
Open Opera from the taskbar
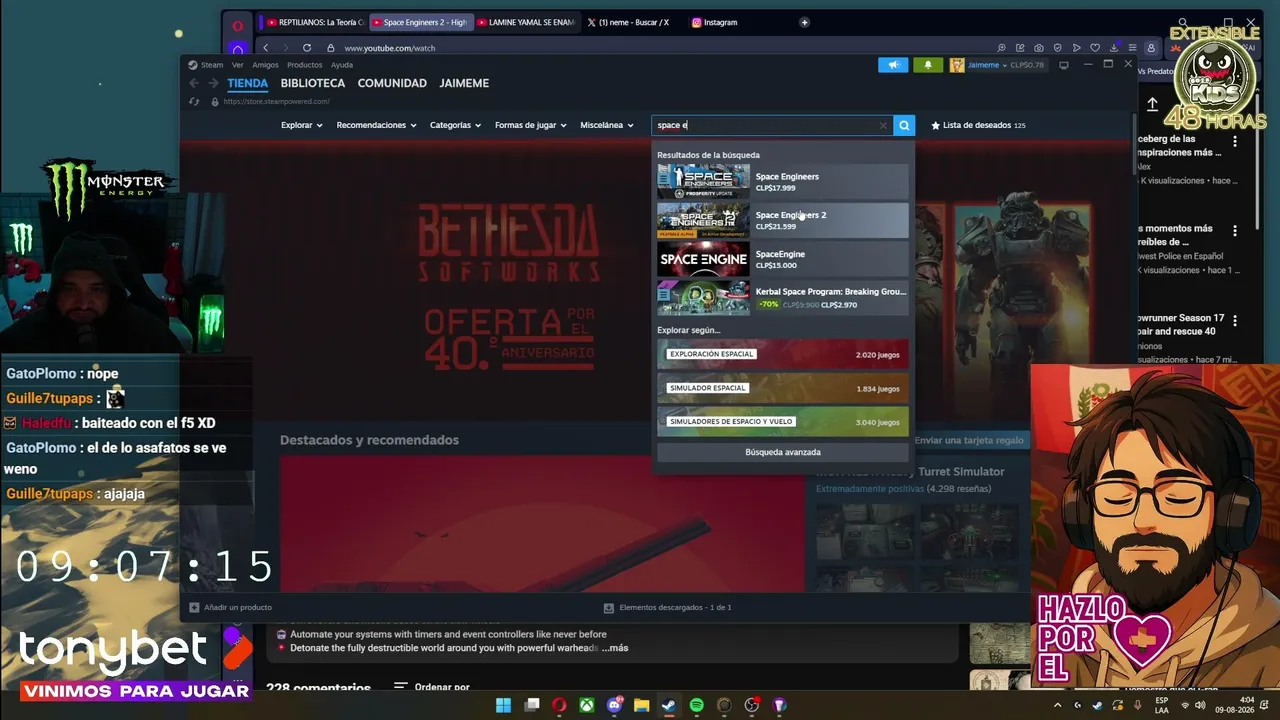[x=559, y=705]
